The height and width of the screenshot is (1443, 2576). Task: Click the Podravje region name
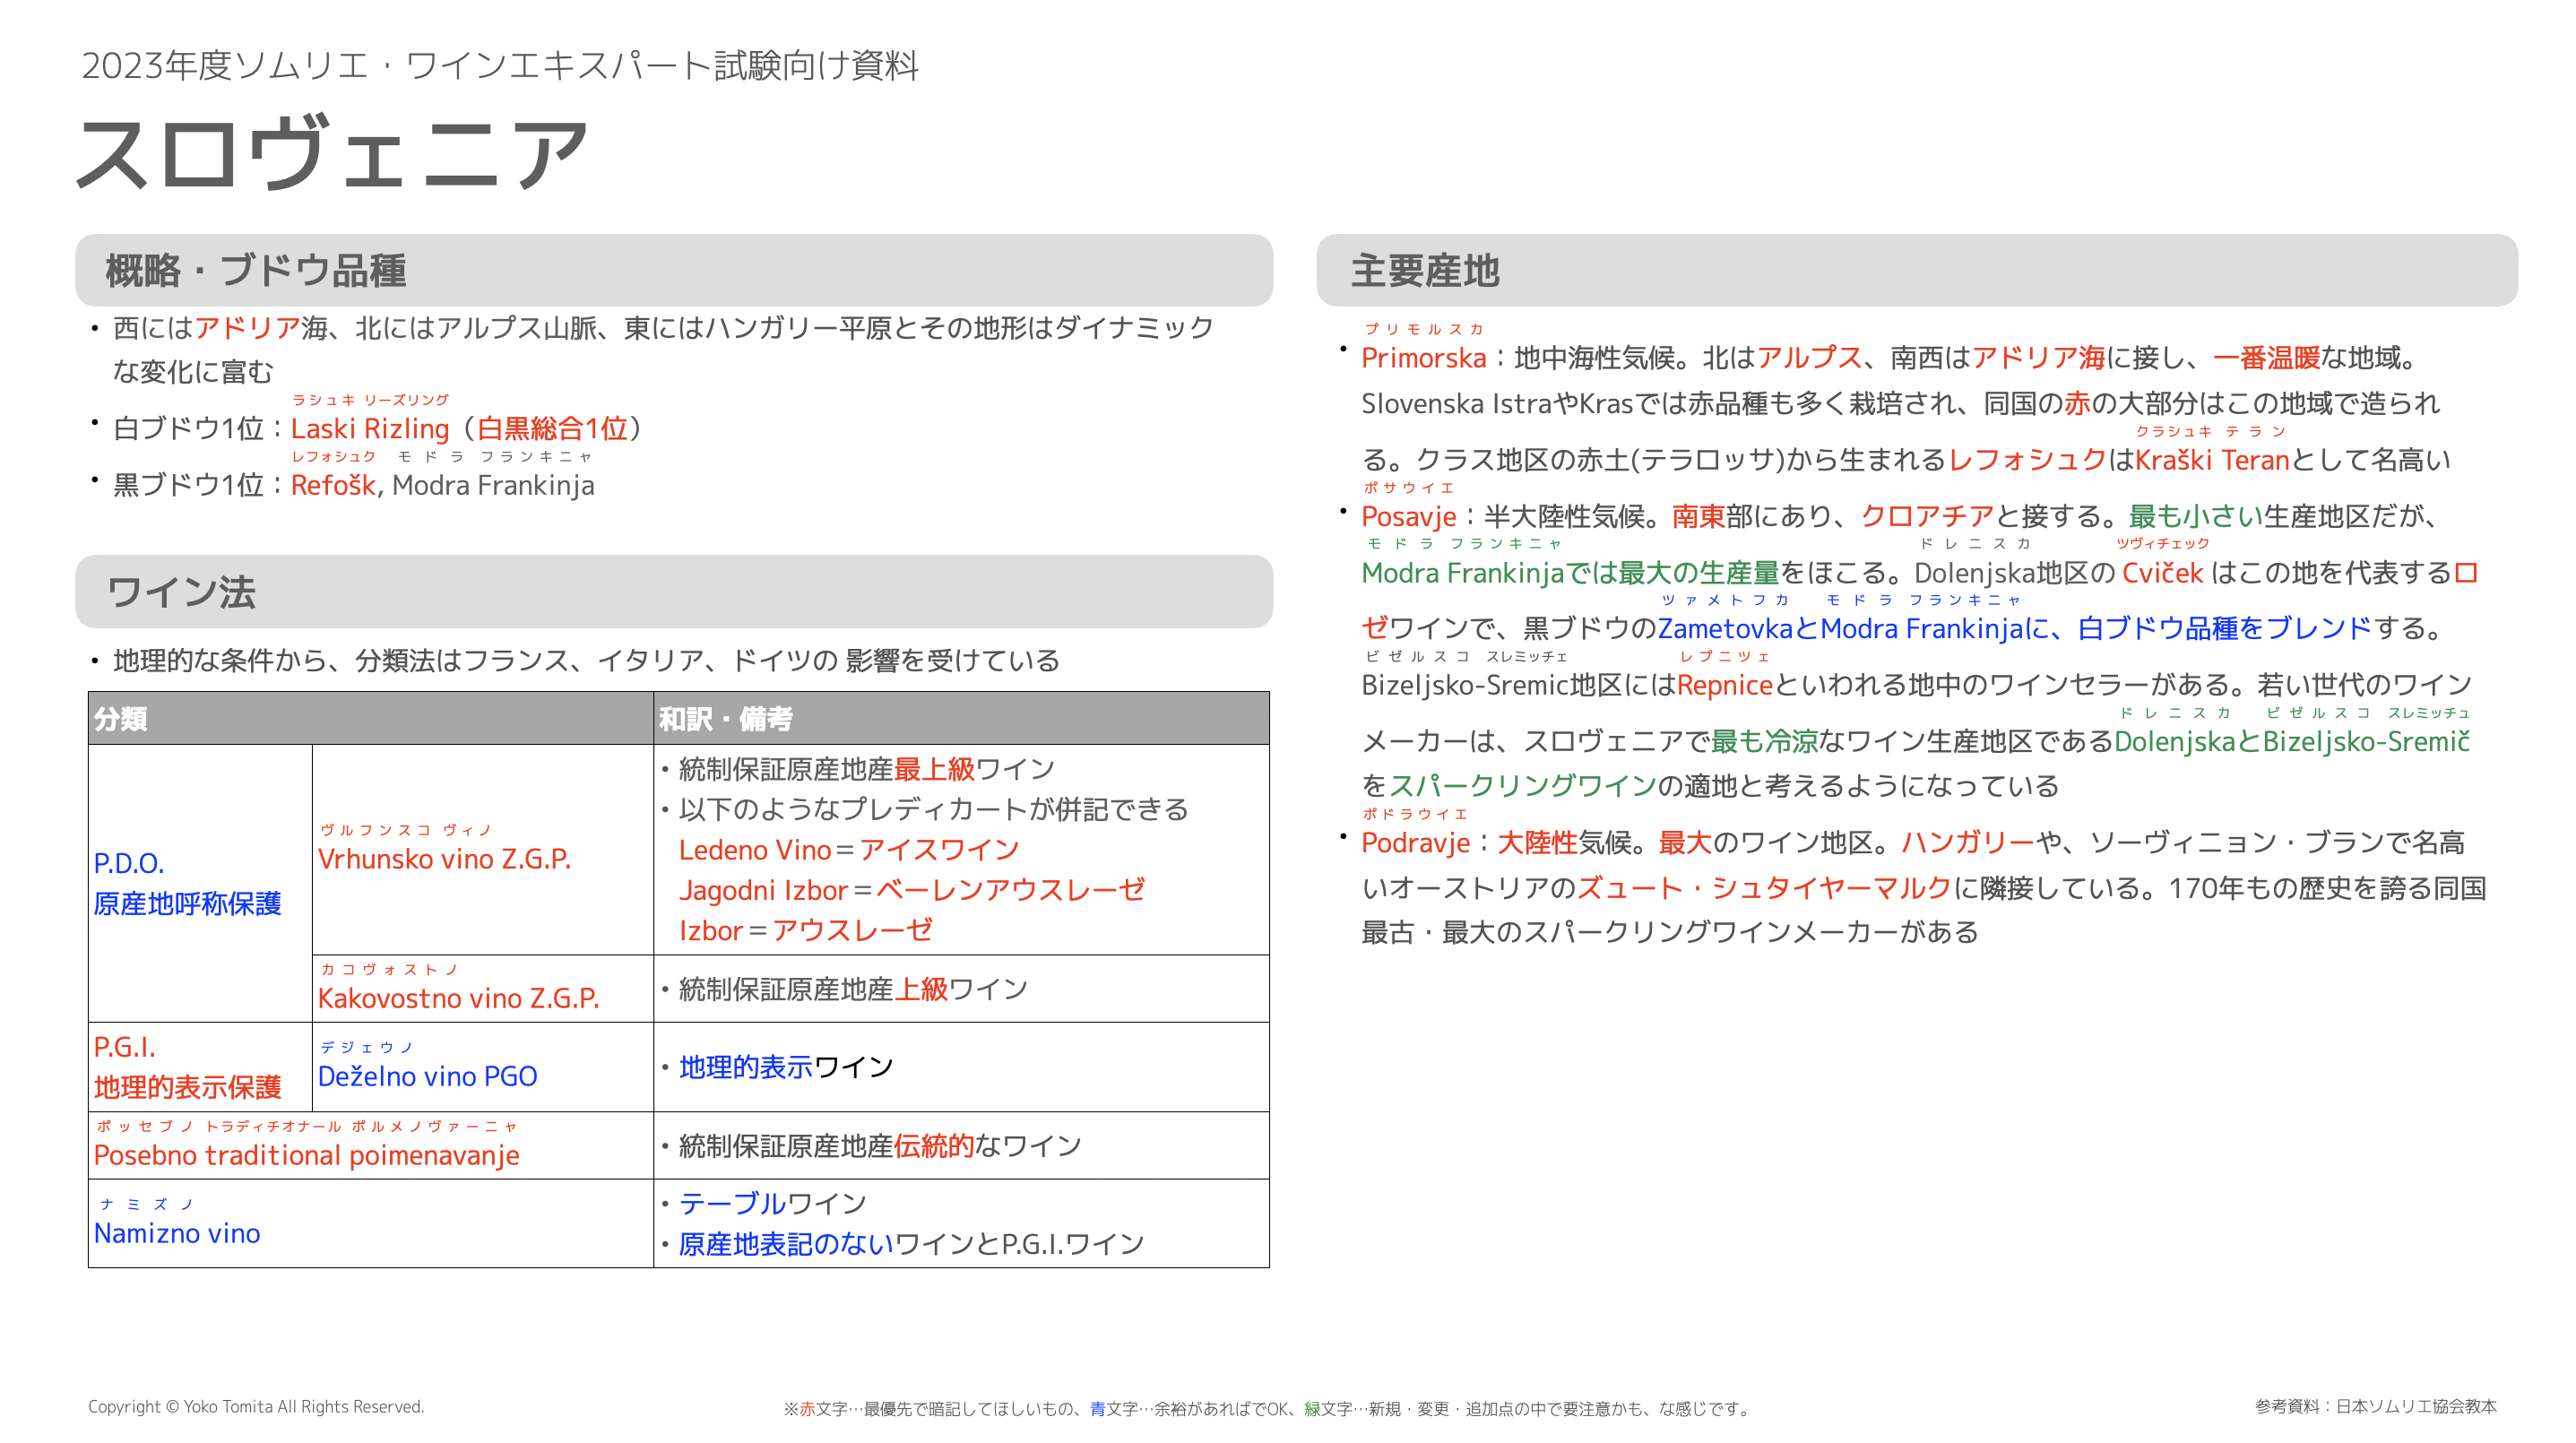pyautogui.click(x=1415, y=842)
